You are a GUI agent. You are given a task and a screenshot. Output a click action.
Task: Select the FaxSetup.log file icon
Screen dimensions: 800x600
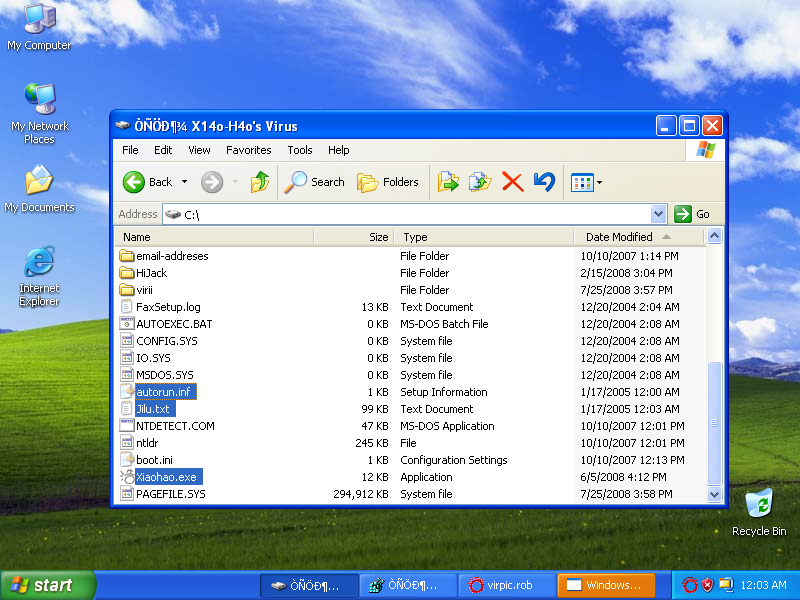pos(127,307)
